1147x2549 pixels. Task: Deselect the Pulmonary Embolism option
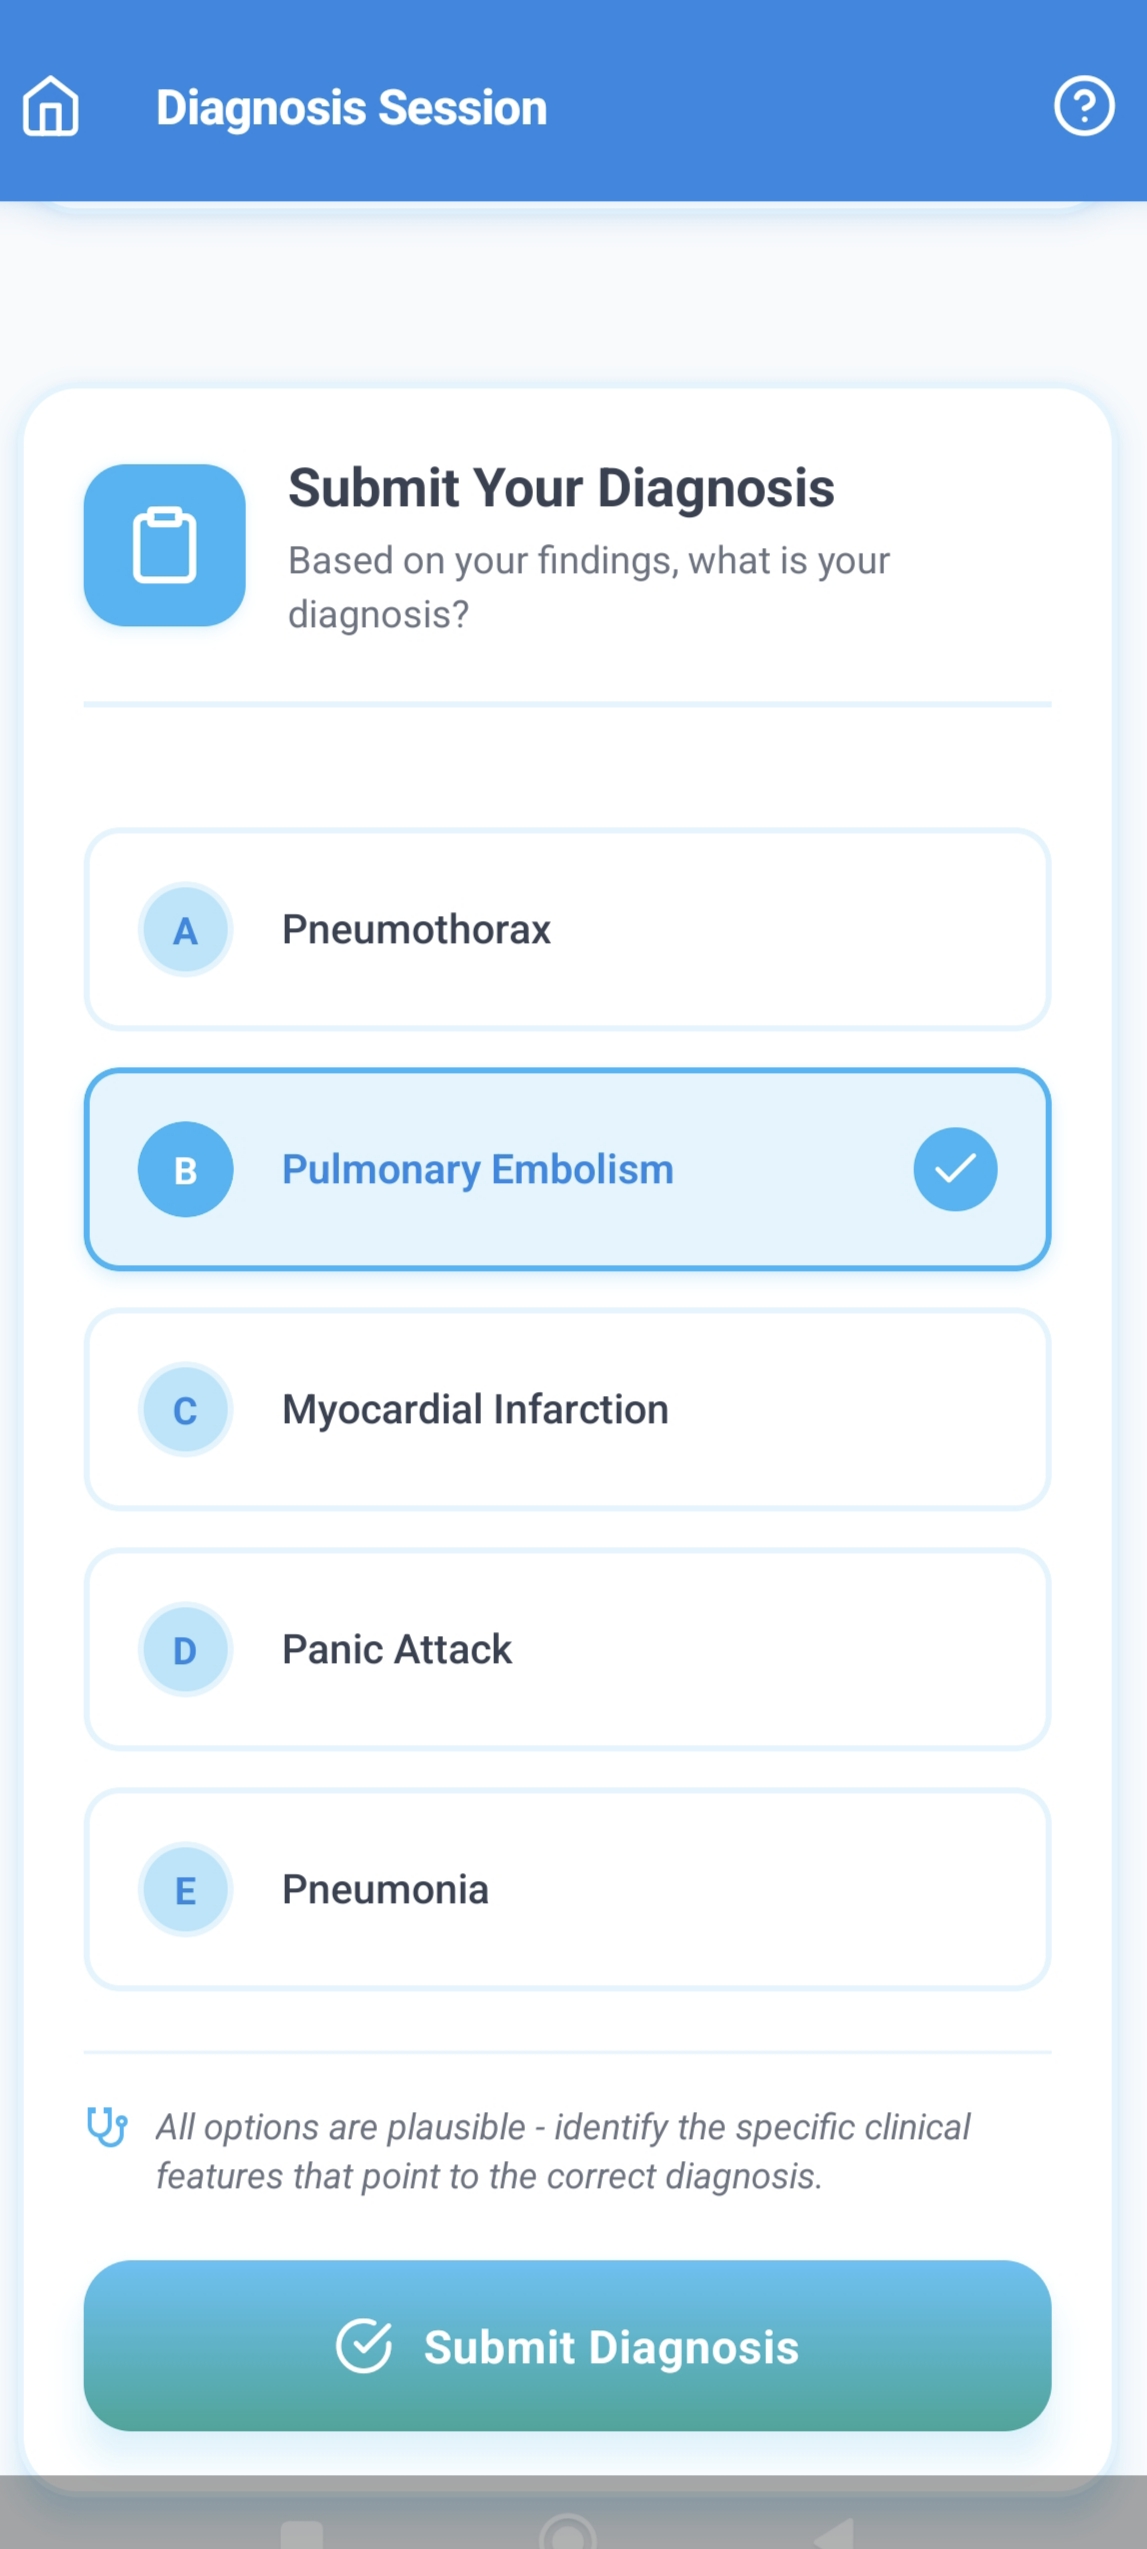pyautogui.click(x=567, y=1169)
